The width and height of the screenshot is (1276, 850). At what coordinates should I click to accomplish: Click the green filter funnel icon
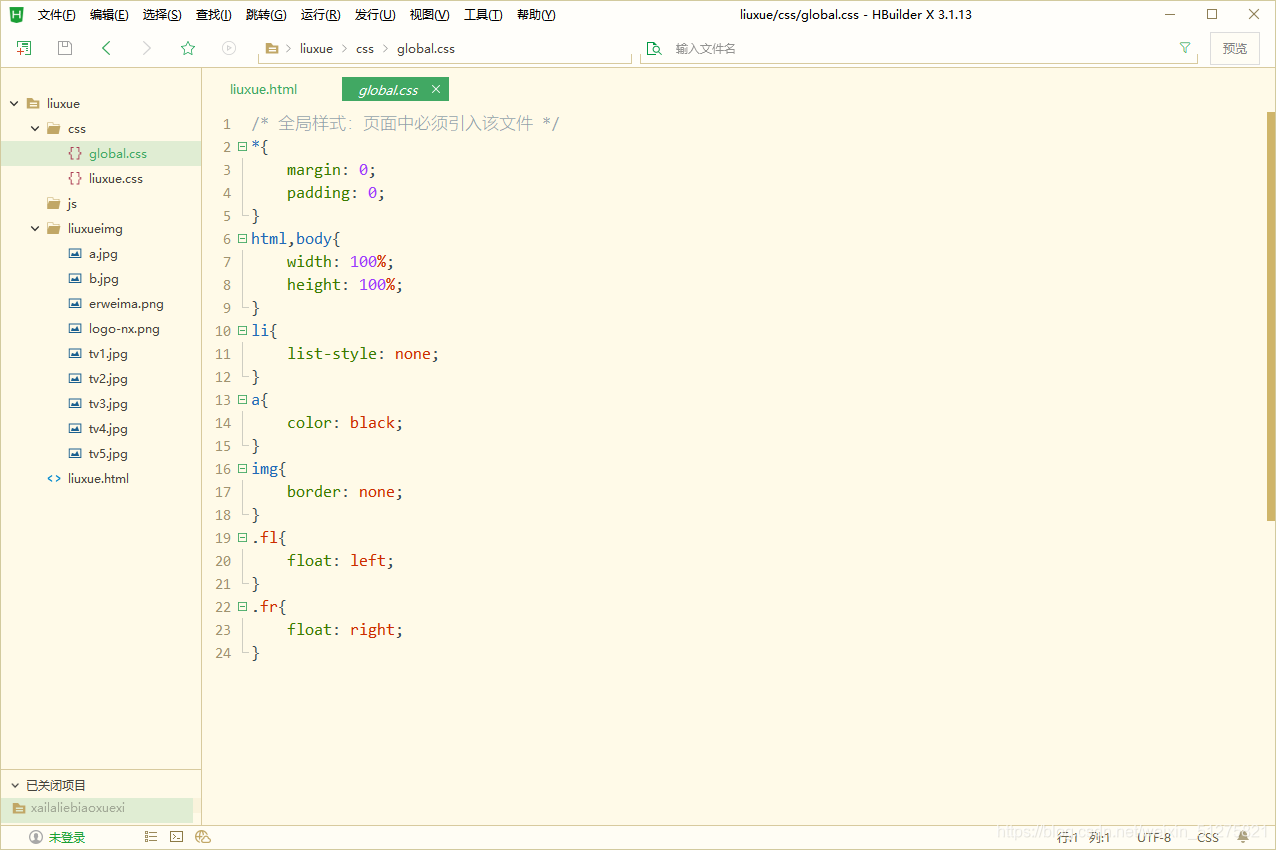coord(1185,48)
